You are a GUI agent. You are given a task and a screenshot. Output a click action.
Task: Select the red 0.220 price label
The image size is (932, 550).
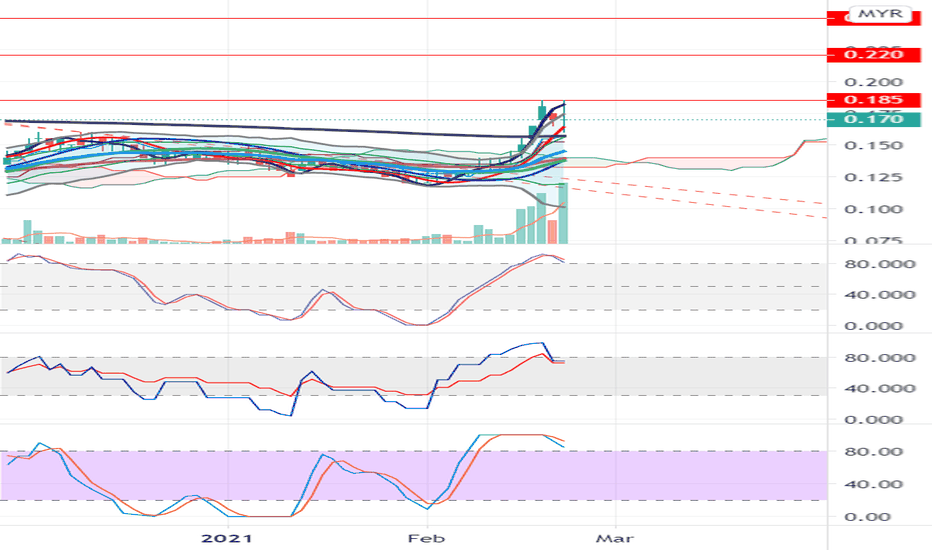874,55
